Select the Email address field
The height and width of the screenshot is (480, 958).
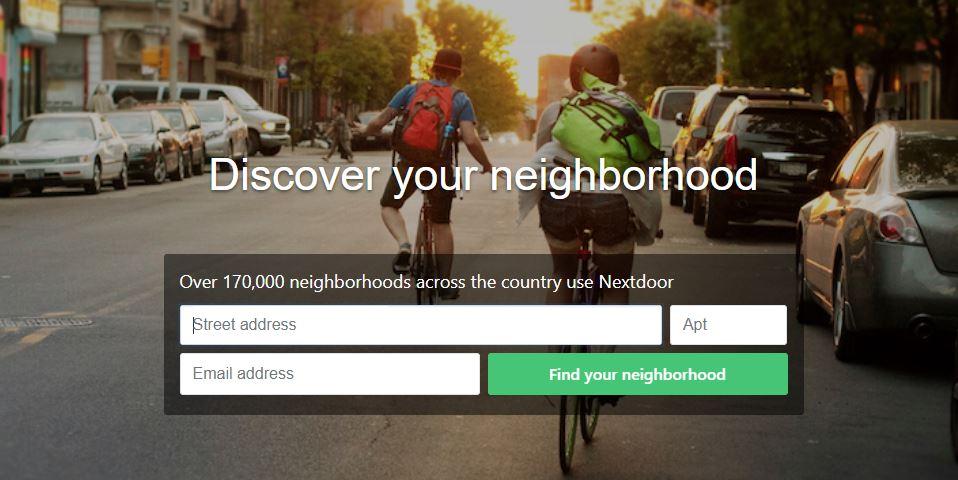330,374
